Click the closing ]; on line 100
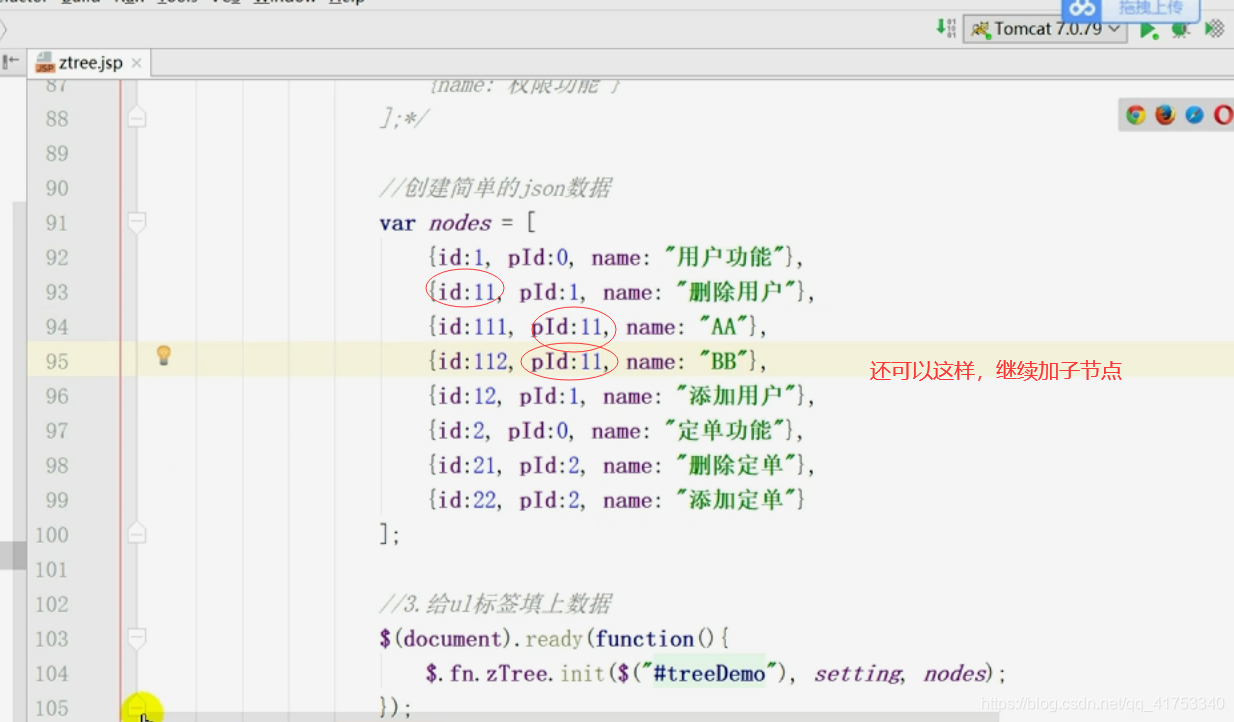1234x722 pixels. point(389,535)
